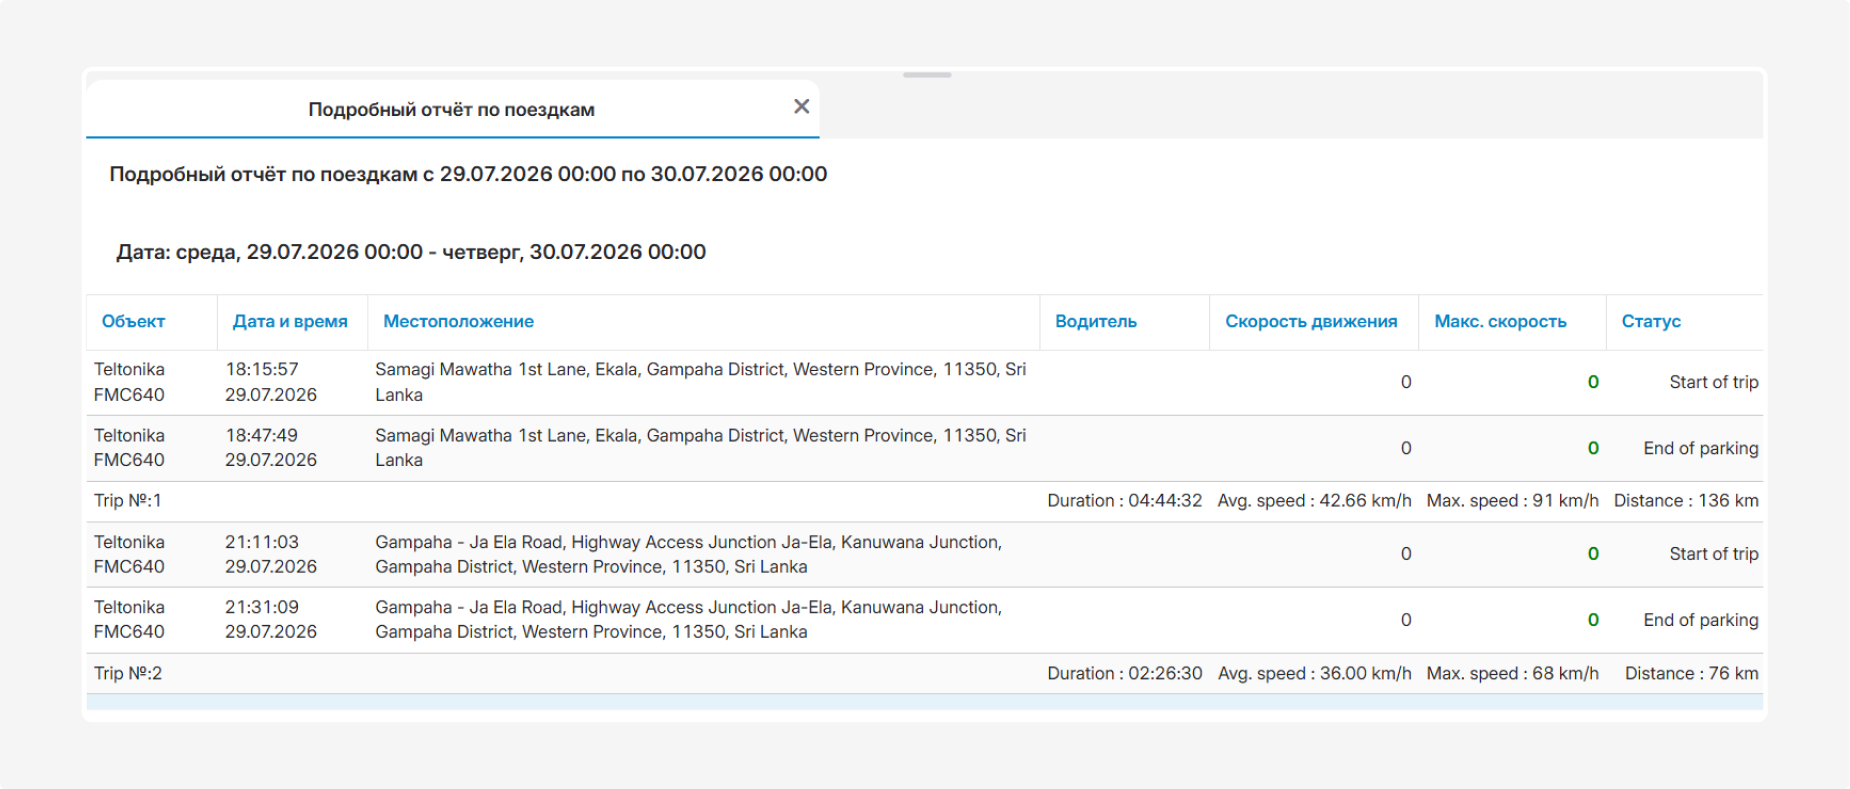Screen dimensions: 1850x789
Task: Click Duration : 04:44:32 value
Action: click(1125, 501)
